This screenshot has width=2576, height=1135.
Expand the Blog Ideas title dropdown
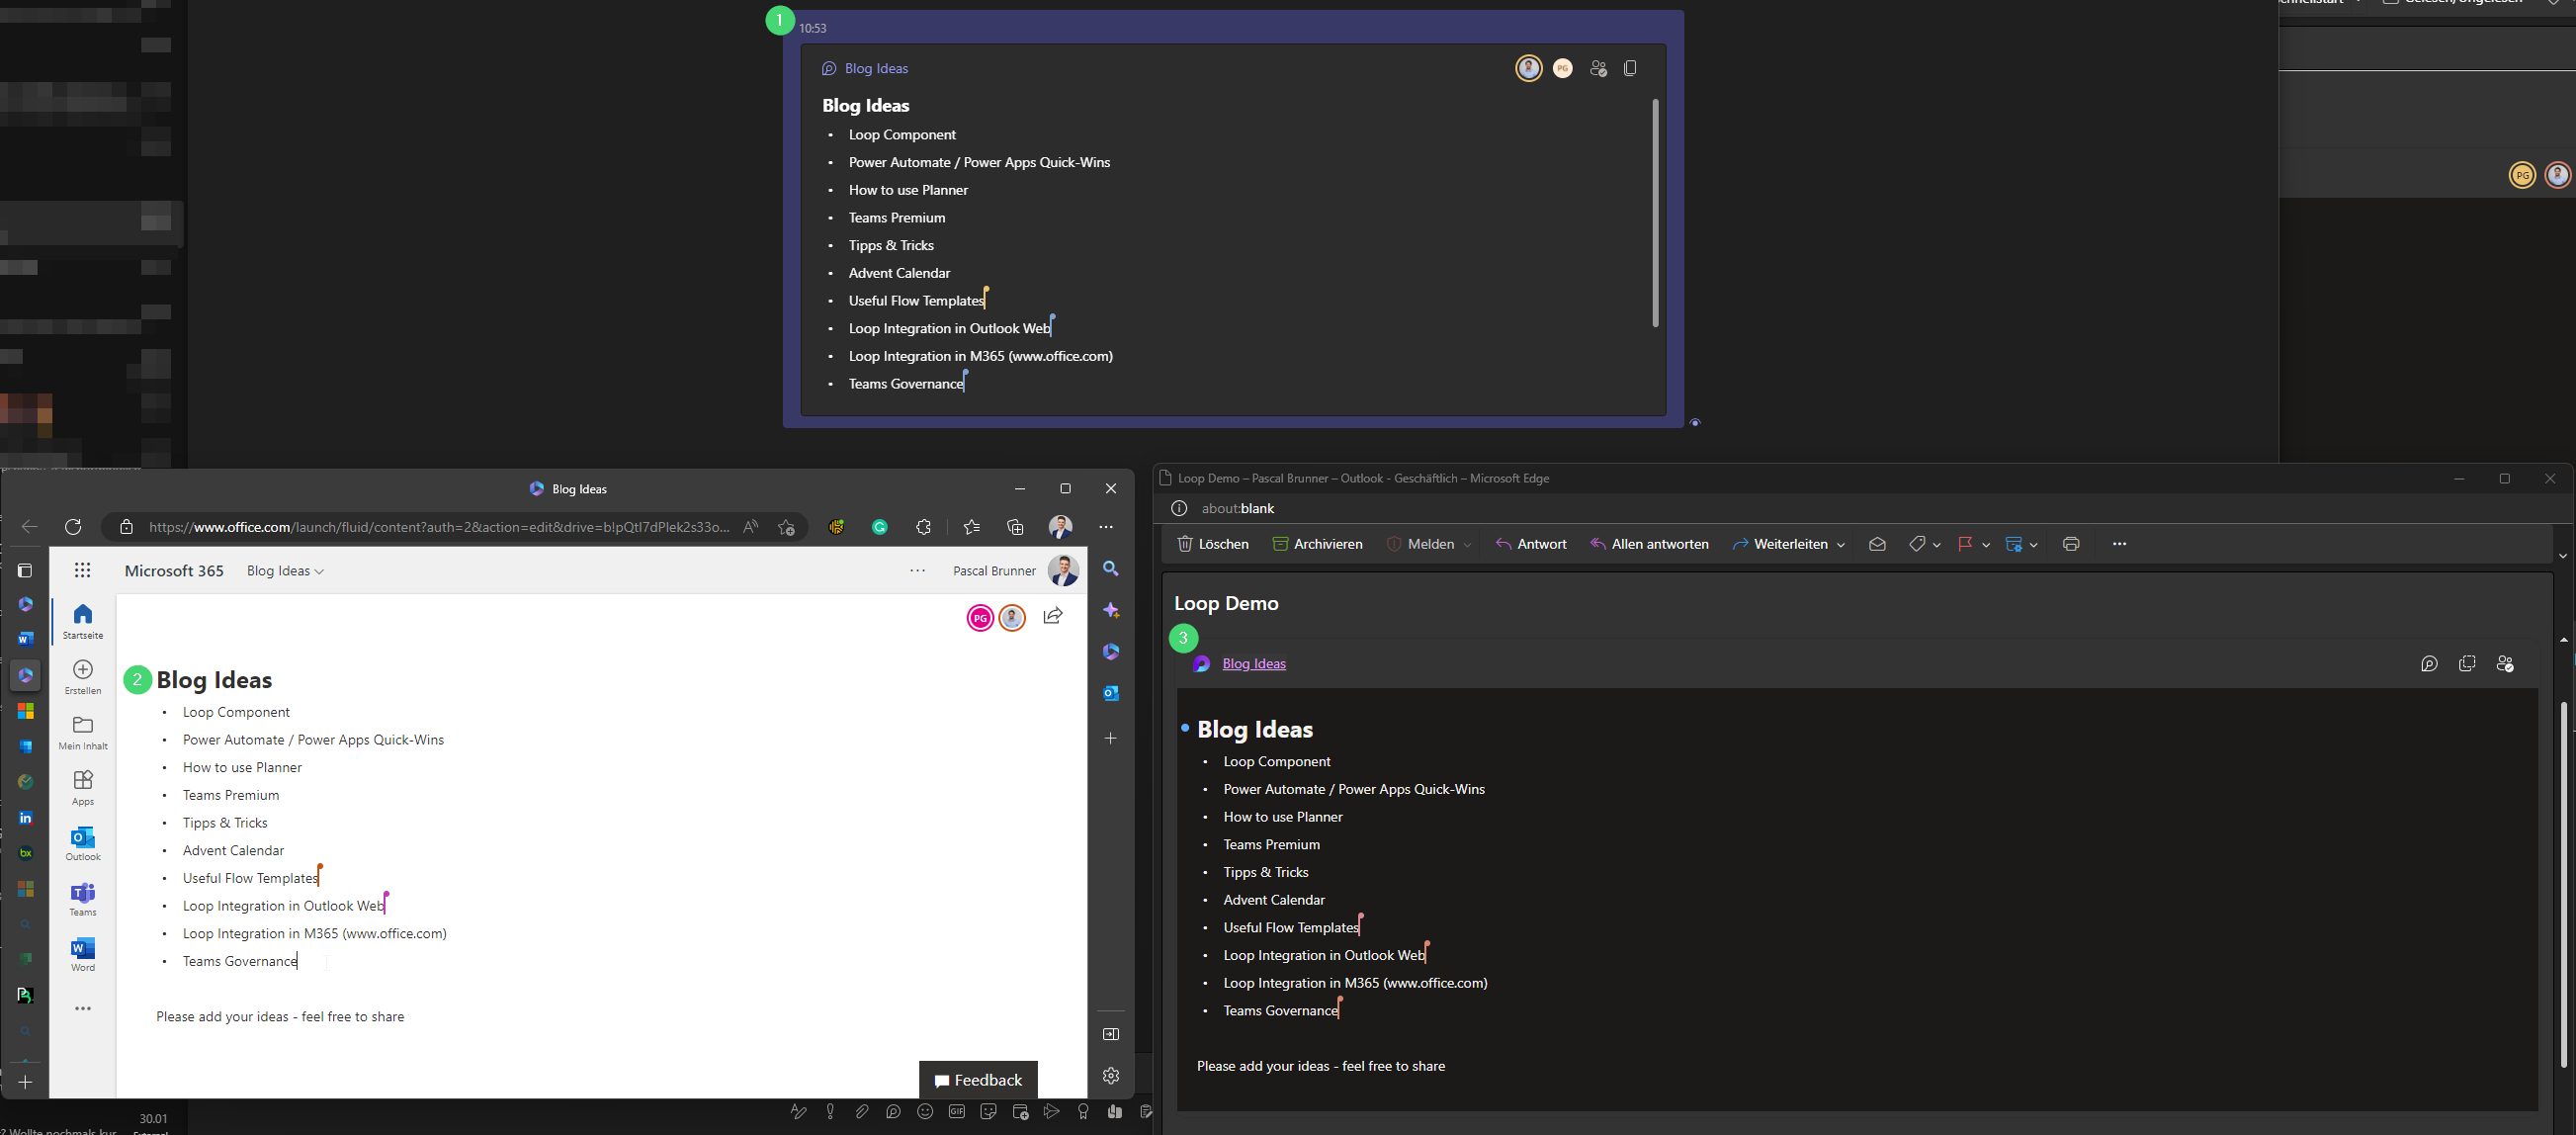pos(319,571)
